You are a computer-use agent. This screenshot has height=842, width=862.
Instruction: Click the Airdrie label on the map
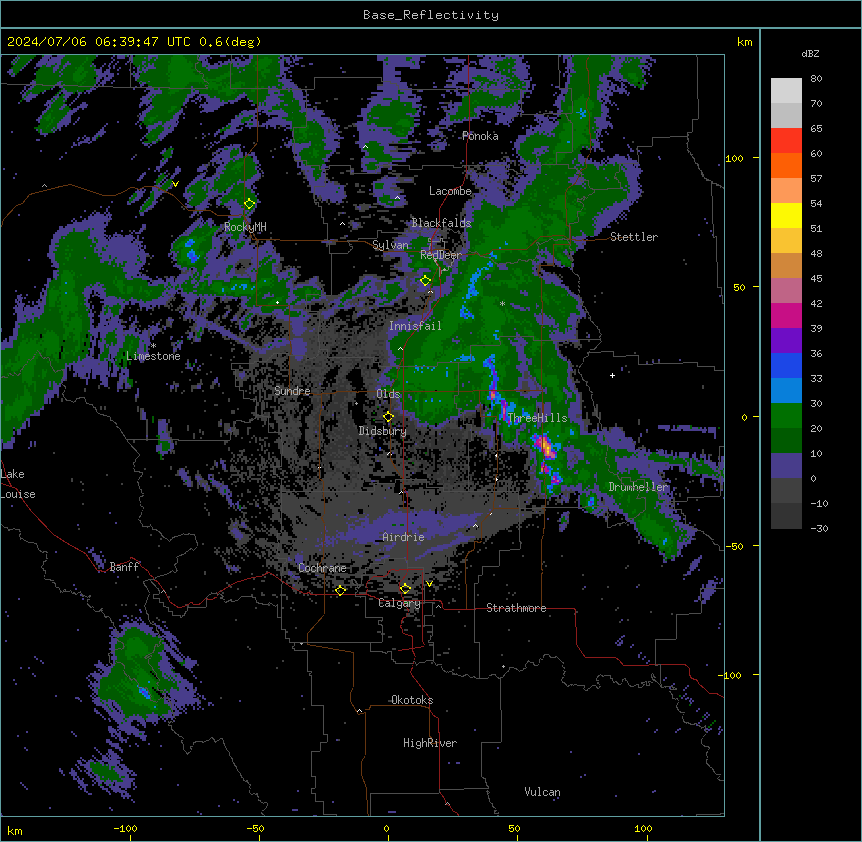point(403,537)
